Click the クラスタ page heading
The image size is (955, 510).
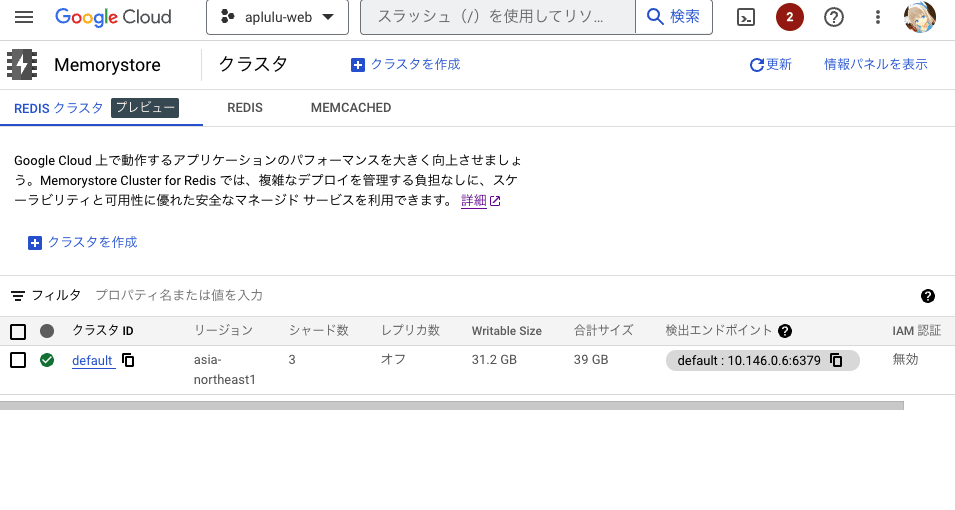point(253,65)
